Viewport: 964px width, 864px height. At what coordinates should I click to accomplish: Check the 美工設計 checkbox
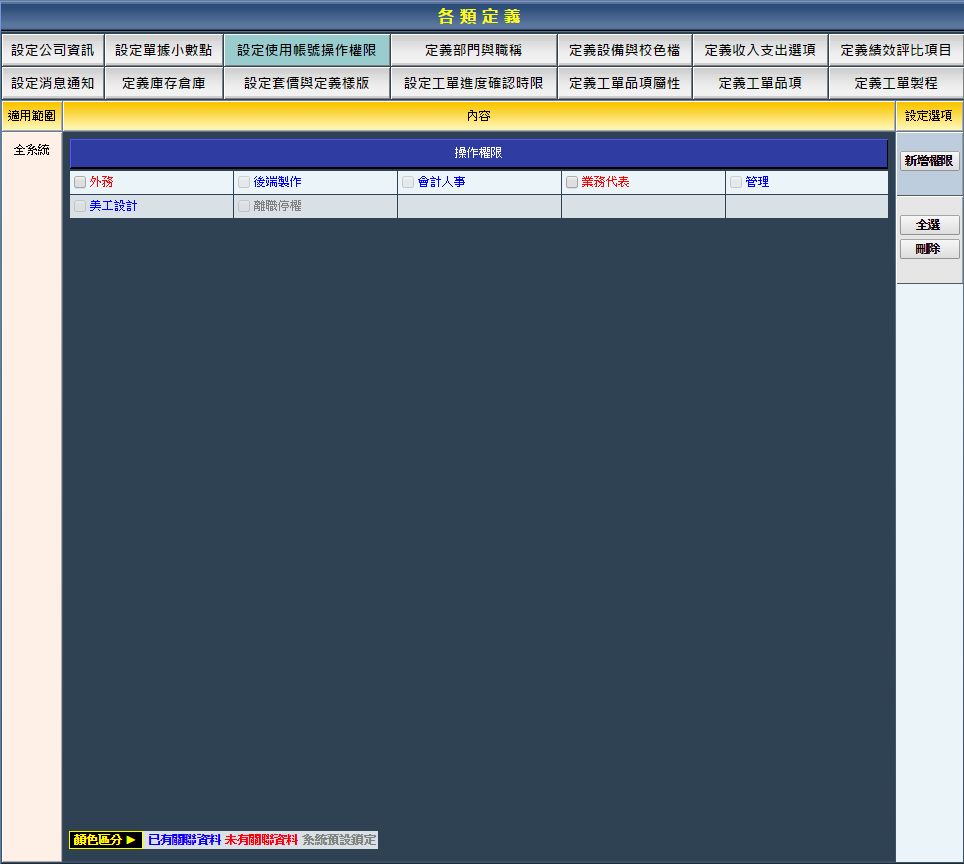(80, 206)
